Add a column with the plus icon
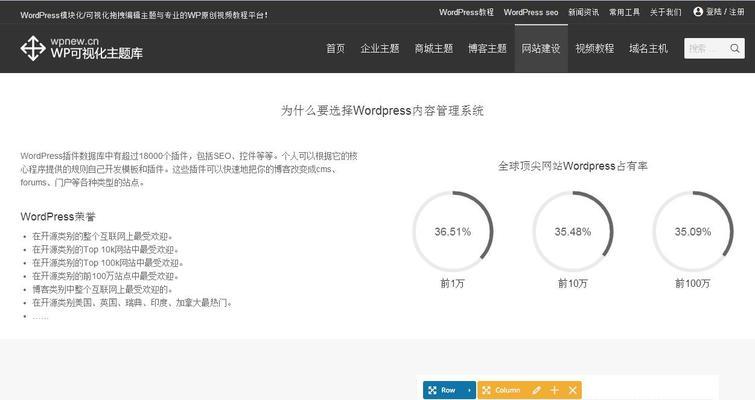755x400 pixels. tap(554, 390)
